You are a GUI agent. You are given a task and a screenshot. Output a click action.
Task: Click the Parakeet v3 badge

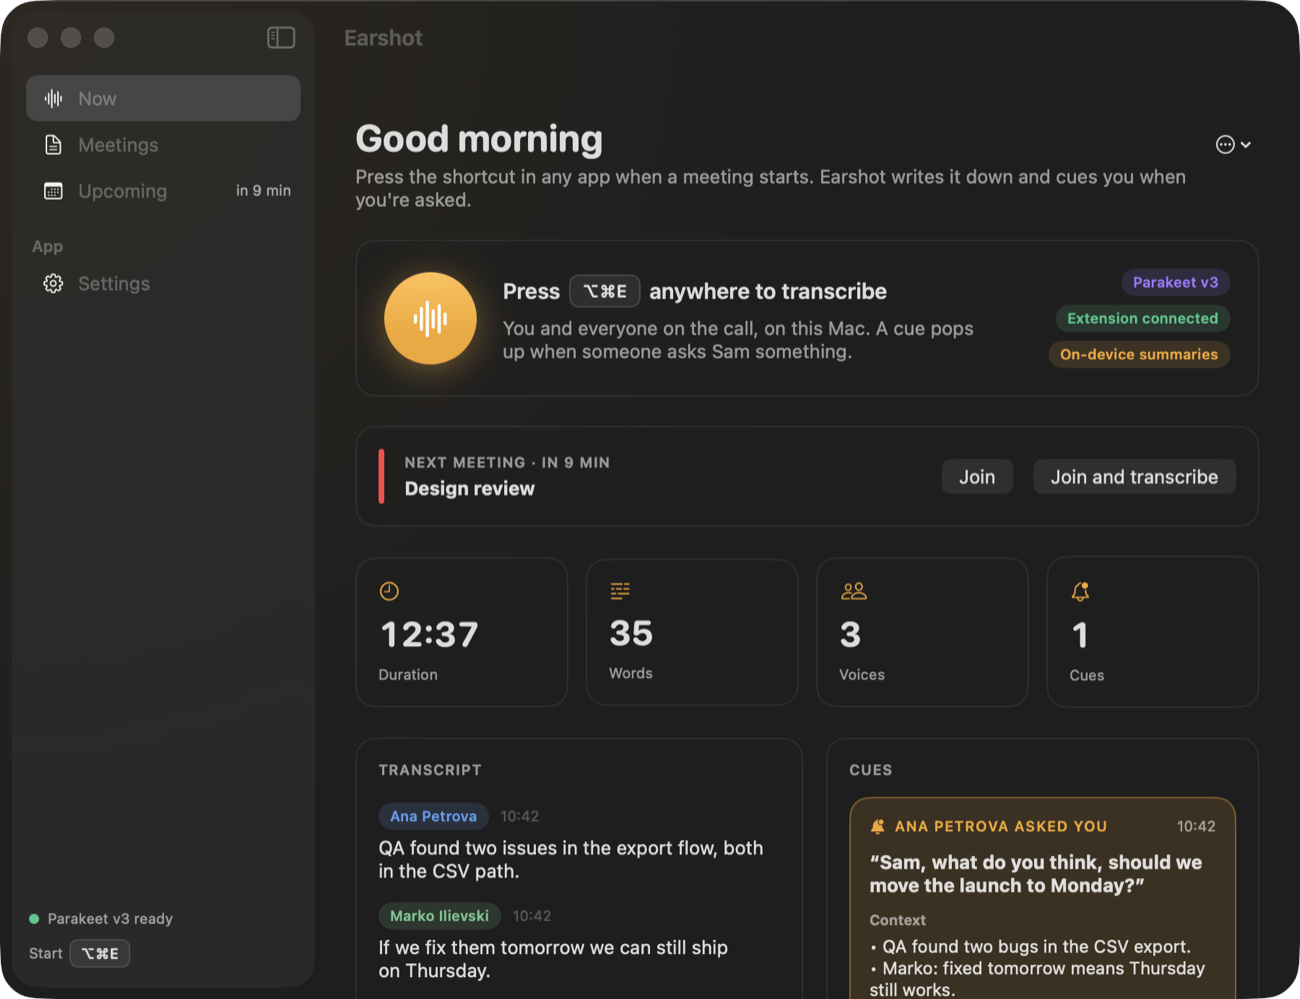pyautogui.click(x=1175, y=282)
